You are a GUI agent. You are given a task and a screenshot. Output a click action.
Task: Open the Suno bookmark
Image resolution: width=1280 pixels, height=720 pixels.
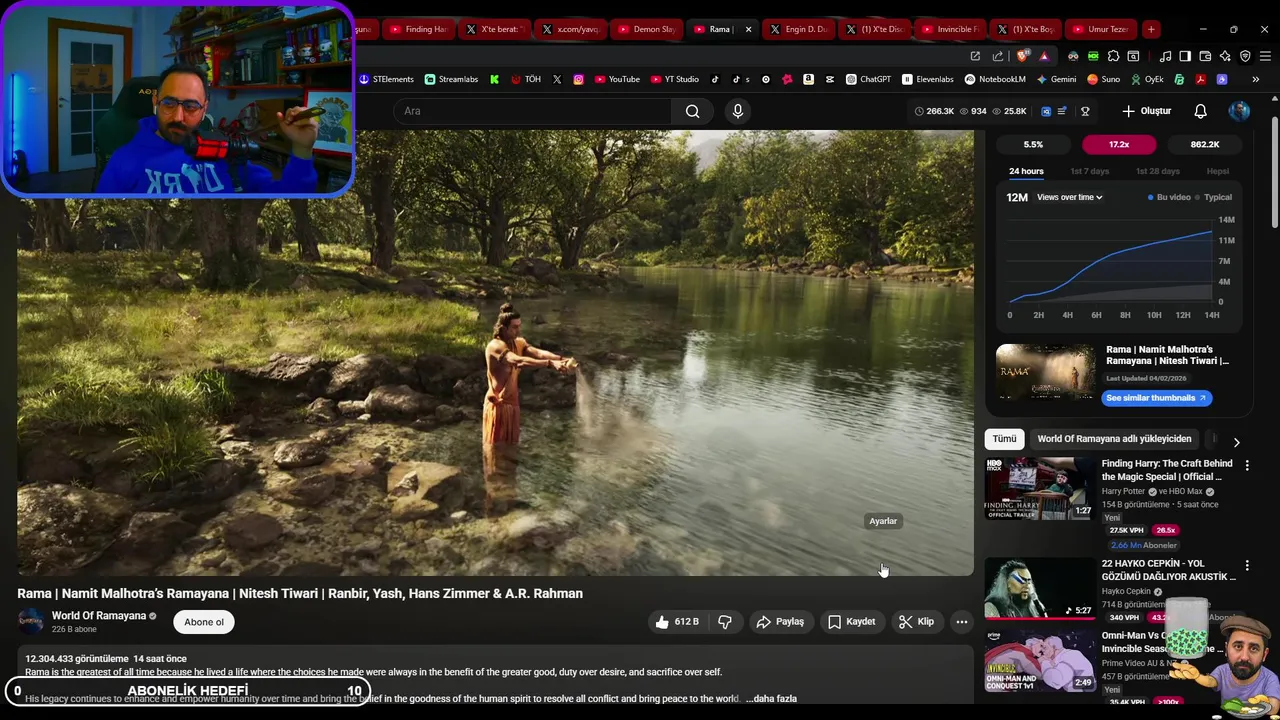(x=1103, y=79)
